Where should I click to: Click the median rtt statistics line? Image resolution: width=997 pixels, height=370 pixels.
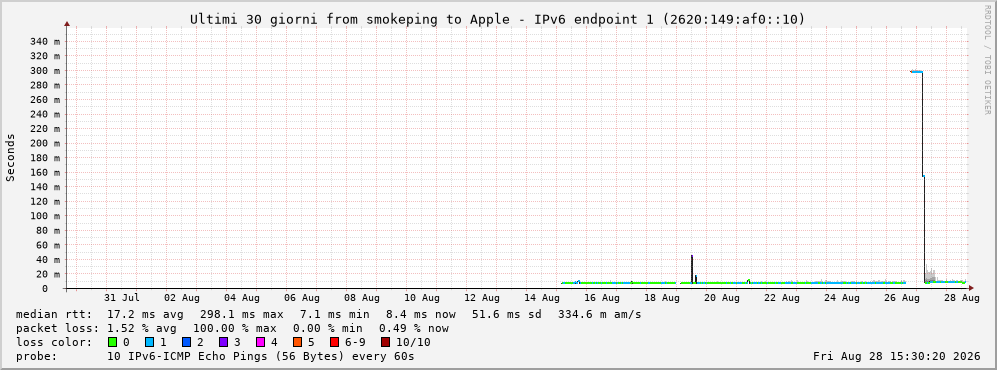point(329,314)
